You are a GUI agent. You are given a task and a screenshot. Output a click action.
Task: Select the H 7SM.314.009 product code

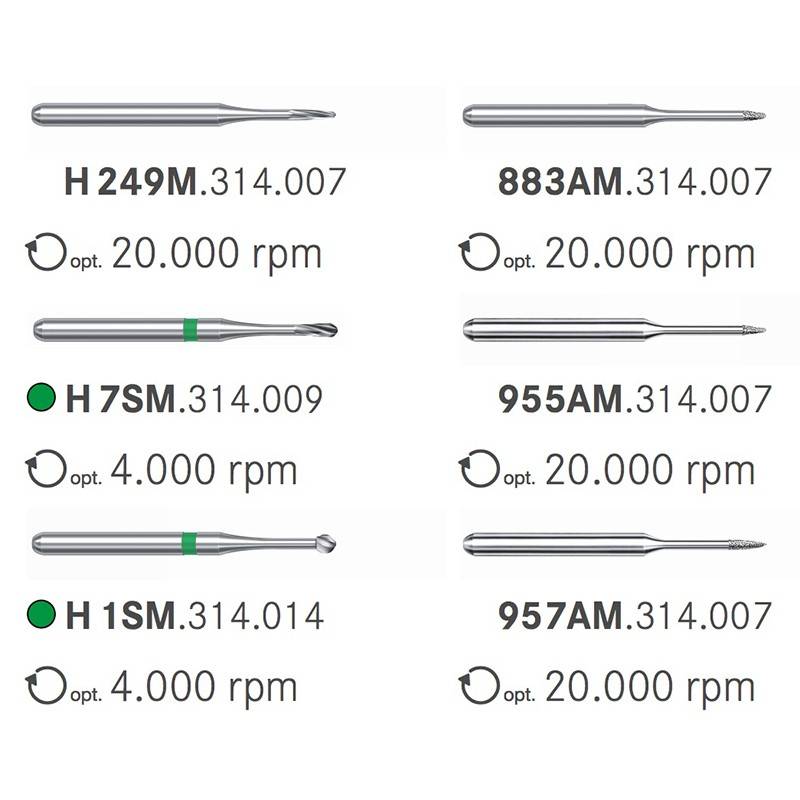coord(194,399)
